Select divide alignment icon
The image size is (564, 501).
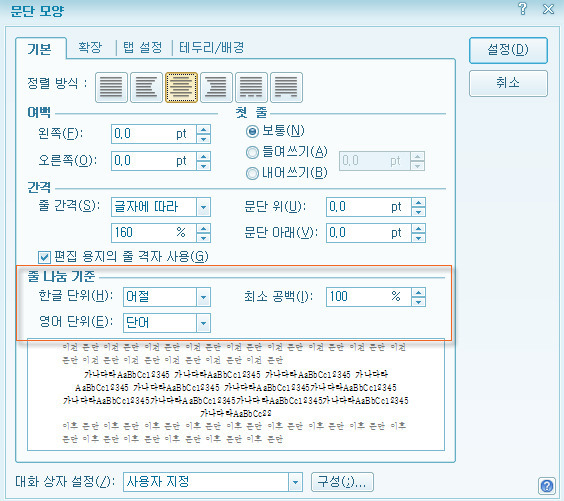pyautogui.click(x=286, y=87)
